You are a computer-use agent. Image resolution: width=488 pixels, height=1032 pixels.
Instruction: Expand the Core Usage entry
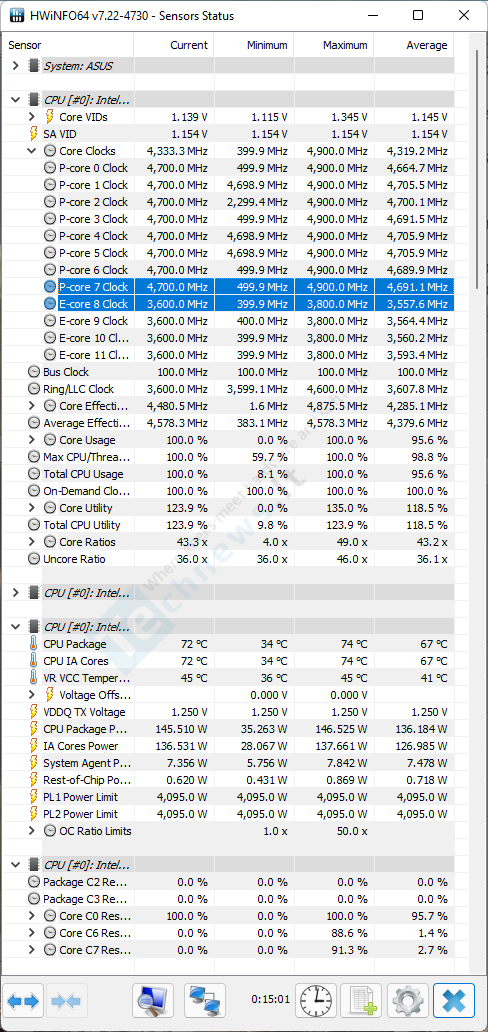point(32,440)
